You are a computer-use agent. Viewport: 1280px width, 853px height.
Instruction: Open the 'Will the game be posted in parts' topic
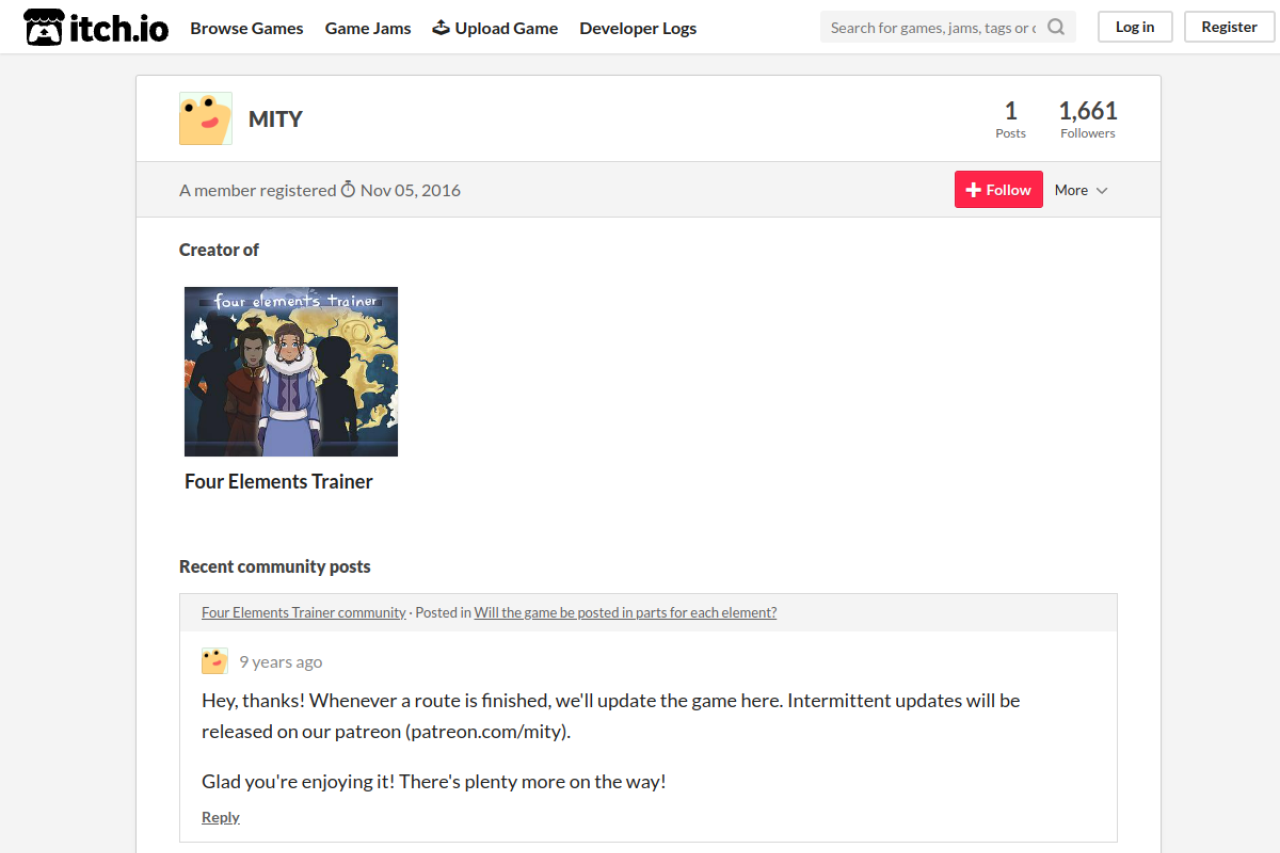click(625, 612)
